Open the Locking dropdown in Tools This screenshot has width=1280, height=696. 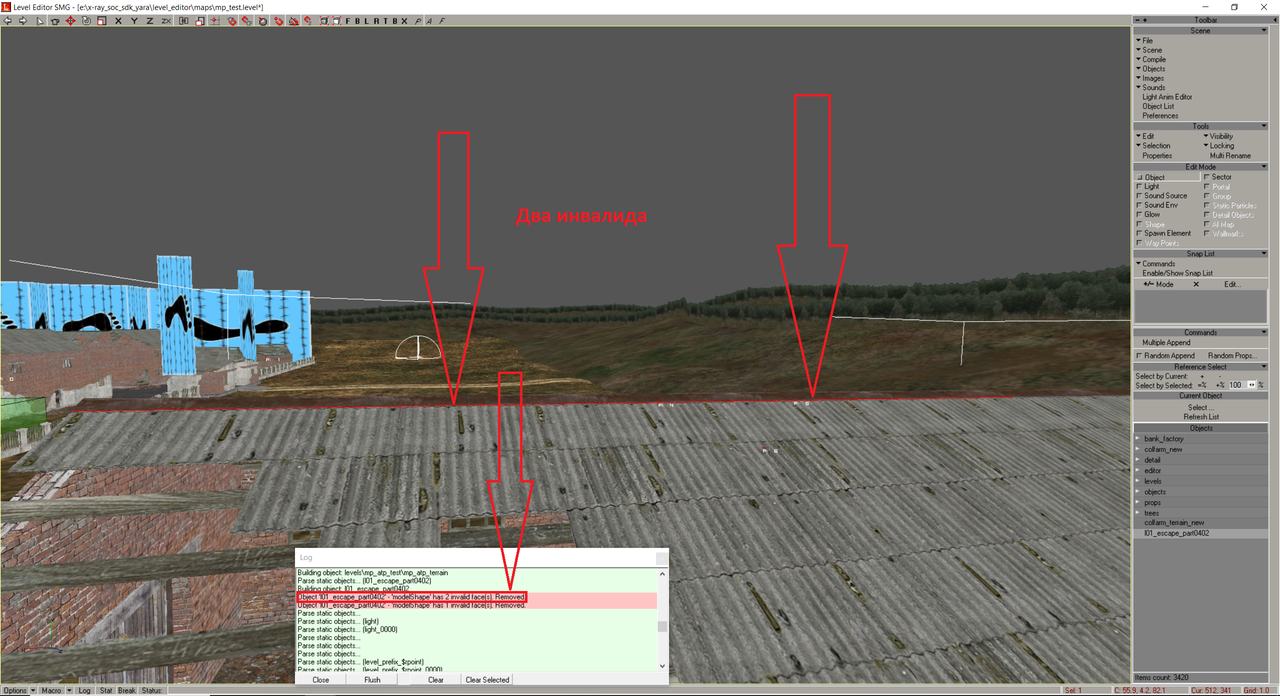click(1218, 146)
